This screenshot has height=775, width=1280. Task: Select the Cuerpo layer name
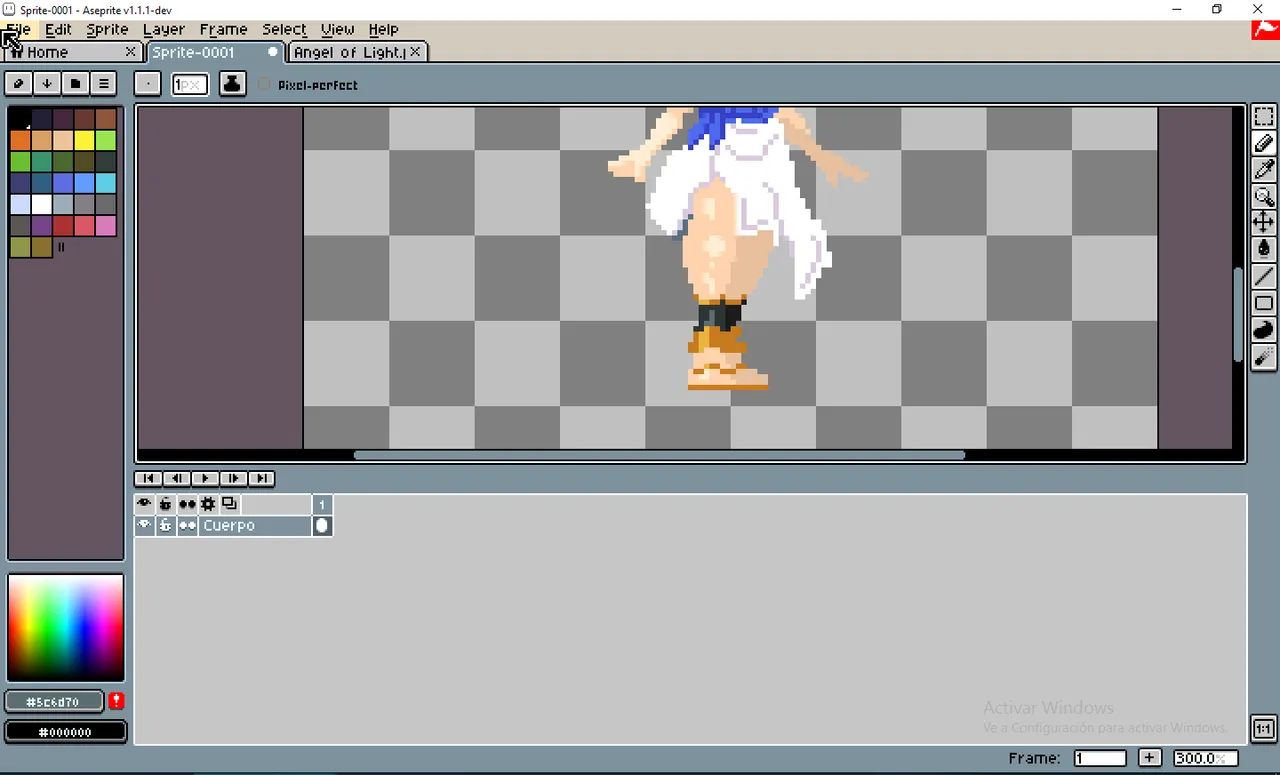[254, 525]
